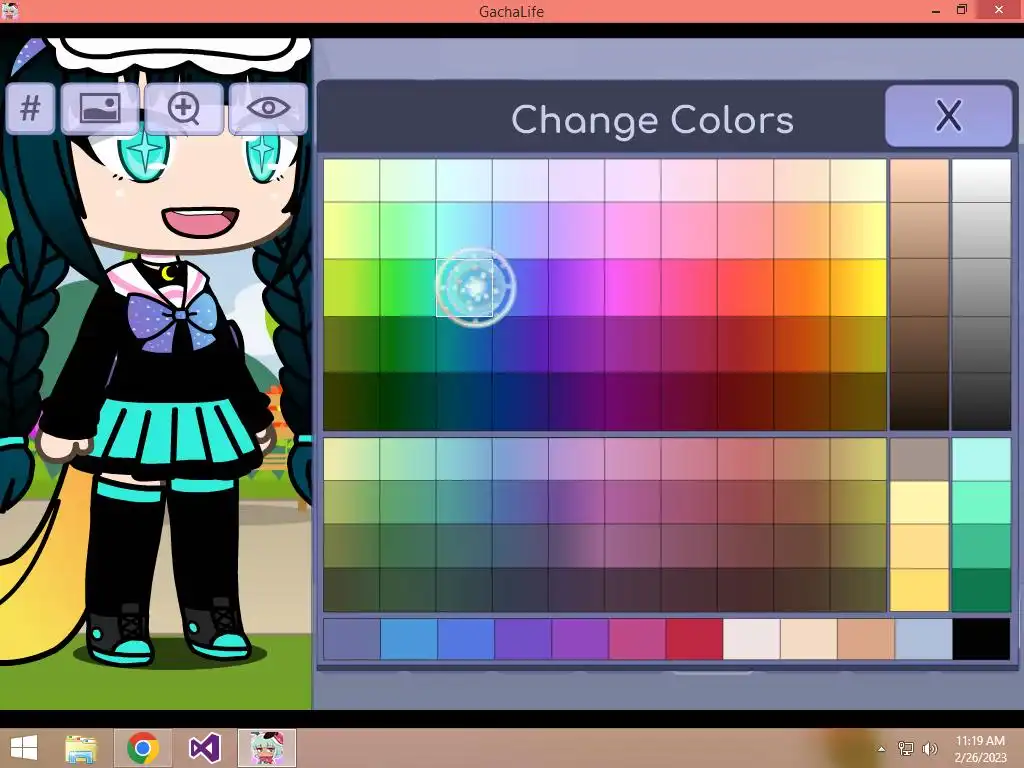
Task: Pick the darkest brown at the bottom of the skin tone column
Action: 920,402
